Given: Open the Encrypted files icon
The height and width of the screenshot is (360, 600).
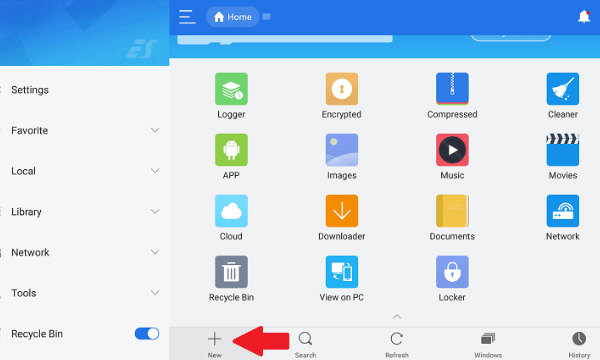Looking at the screenshot, I should tap(342, 89).
